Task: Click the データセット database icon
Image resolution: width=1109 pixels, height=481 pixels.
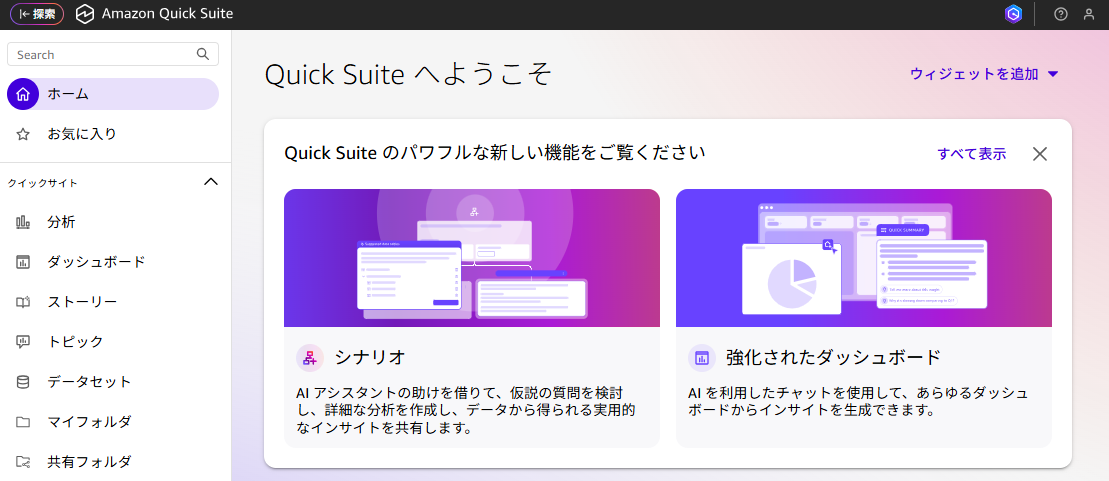Action: coord(23,382)
